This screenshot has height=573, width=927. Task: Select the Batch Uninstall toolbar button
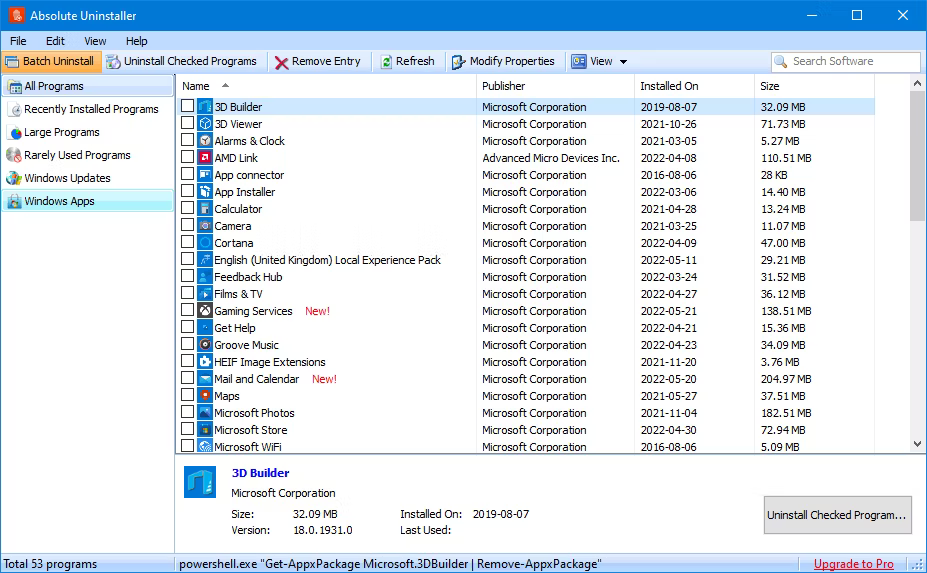coord(51,61)
